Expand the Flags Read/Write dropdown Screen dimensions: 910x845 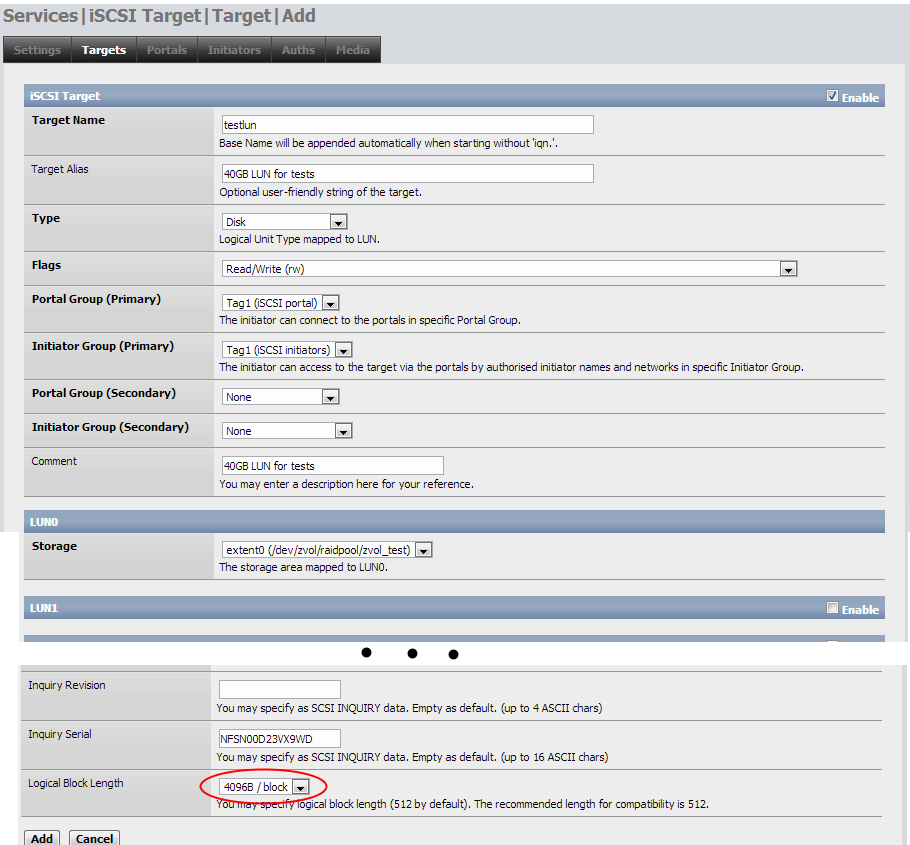click(509, 269)
